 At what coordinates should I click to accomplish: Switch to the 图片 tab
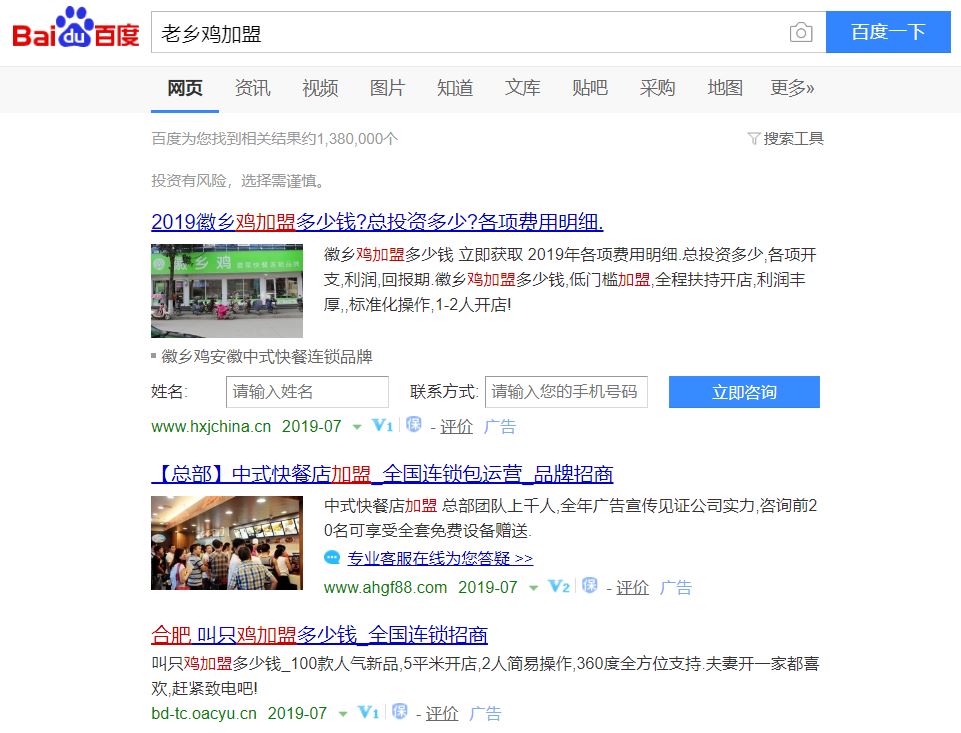(x=387, y=88)
